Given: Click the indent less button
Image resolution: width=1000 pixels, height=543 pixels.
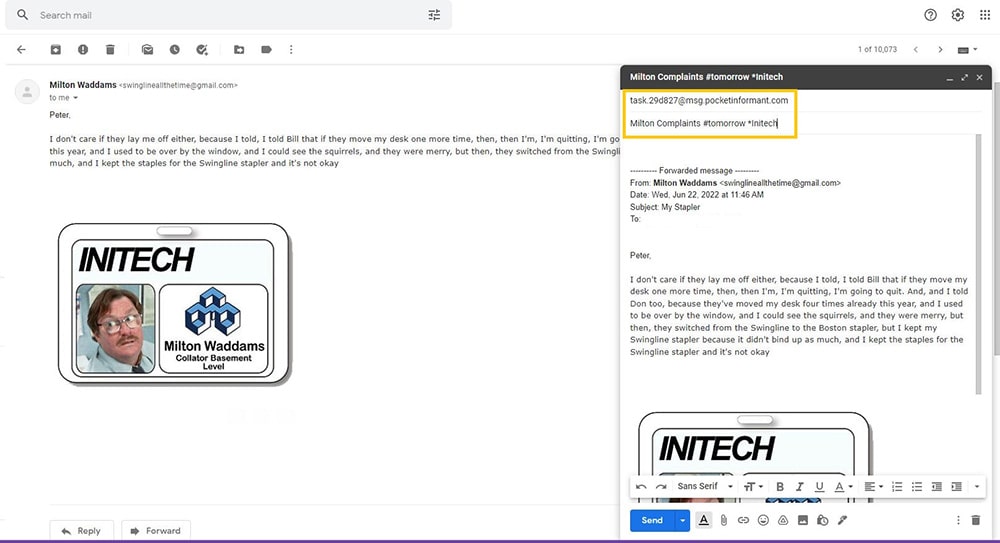Looking at the screenshot, I should click(x=936, y=486).
